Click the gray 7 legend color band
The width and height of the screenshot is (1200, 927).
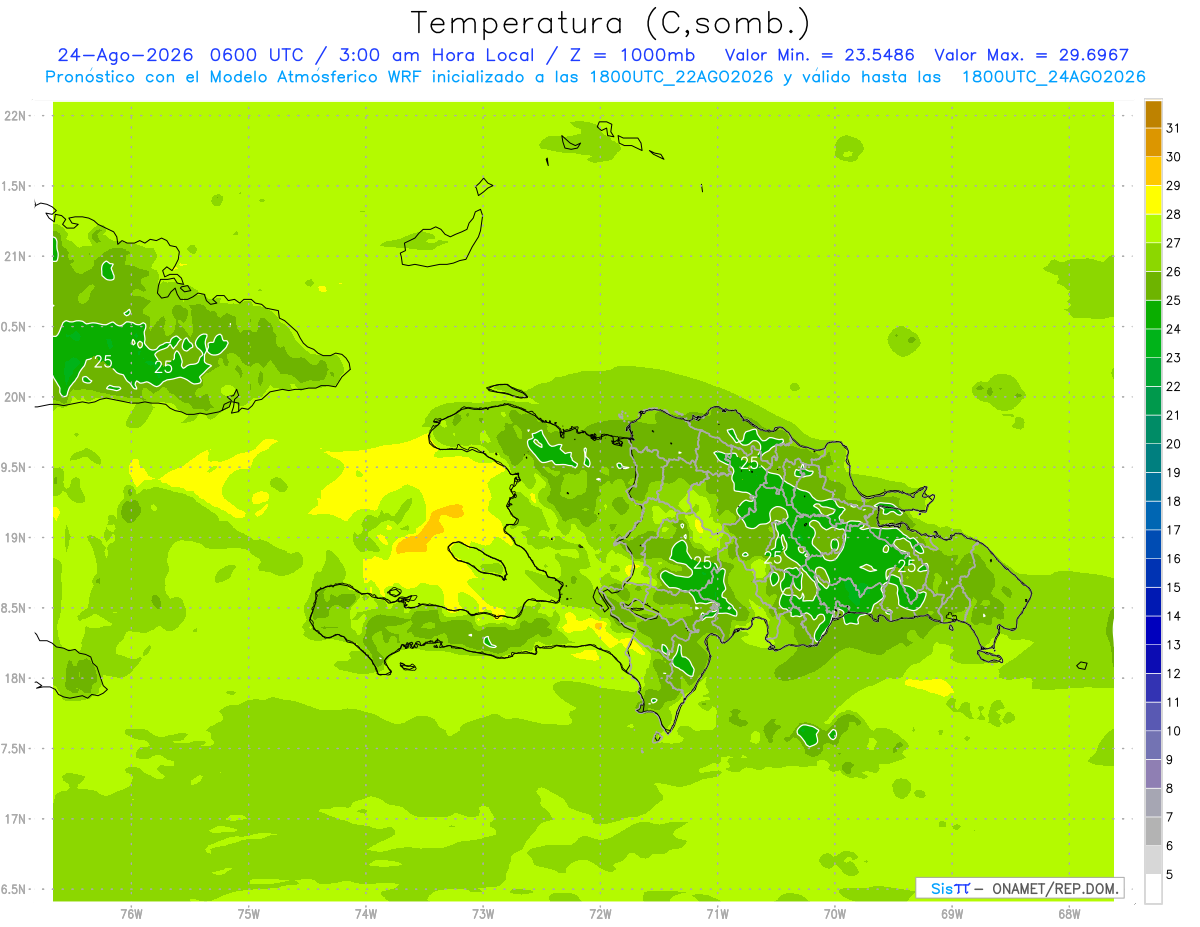(1153, 802)
